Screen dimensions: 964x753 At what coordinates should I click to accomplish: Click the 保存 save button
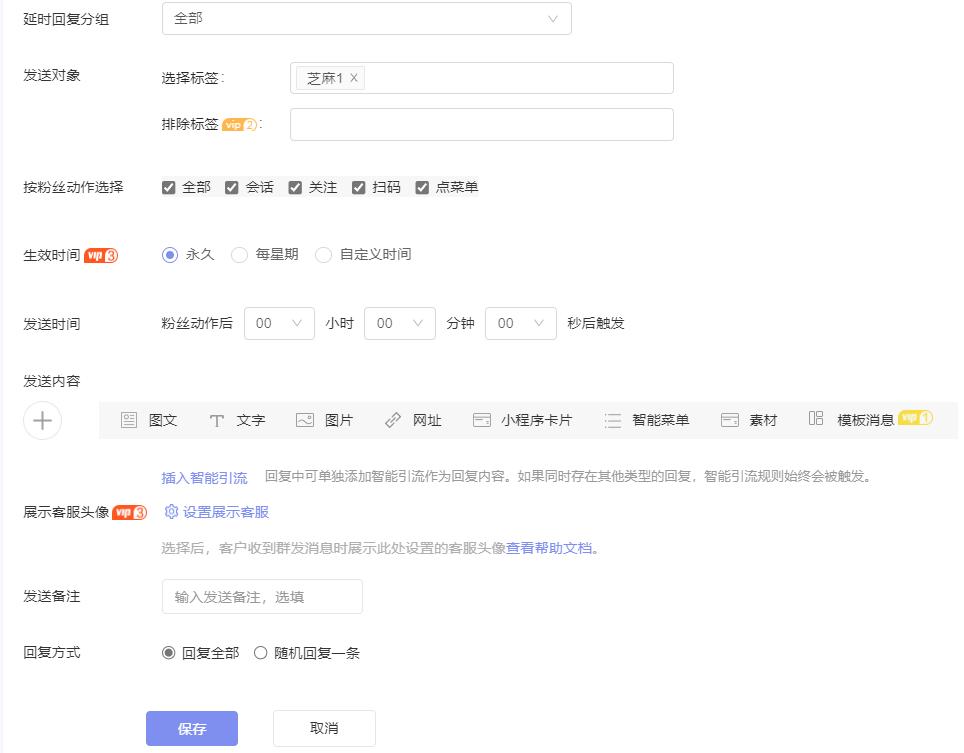(x=191, y=728)
